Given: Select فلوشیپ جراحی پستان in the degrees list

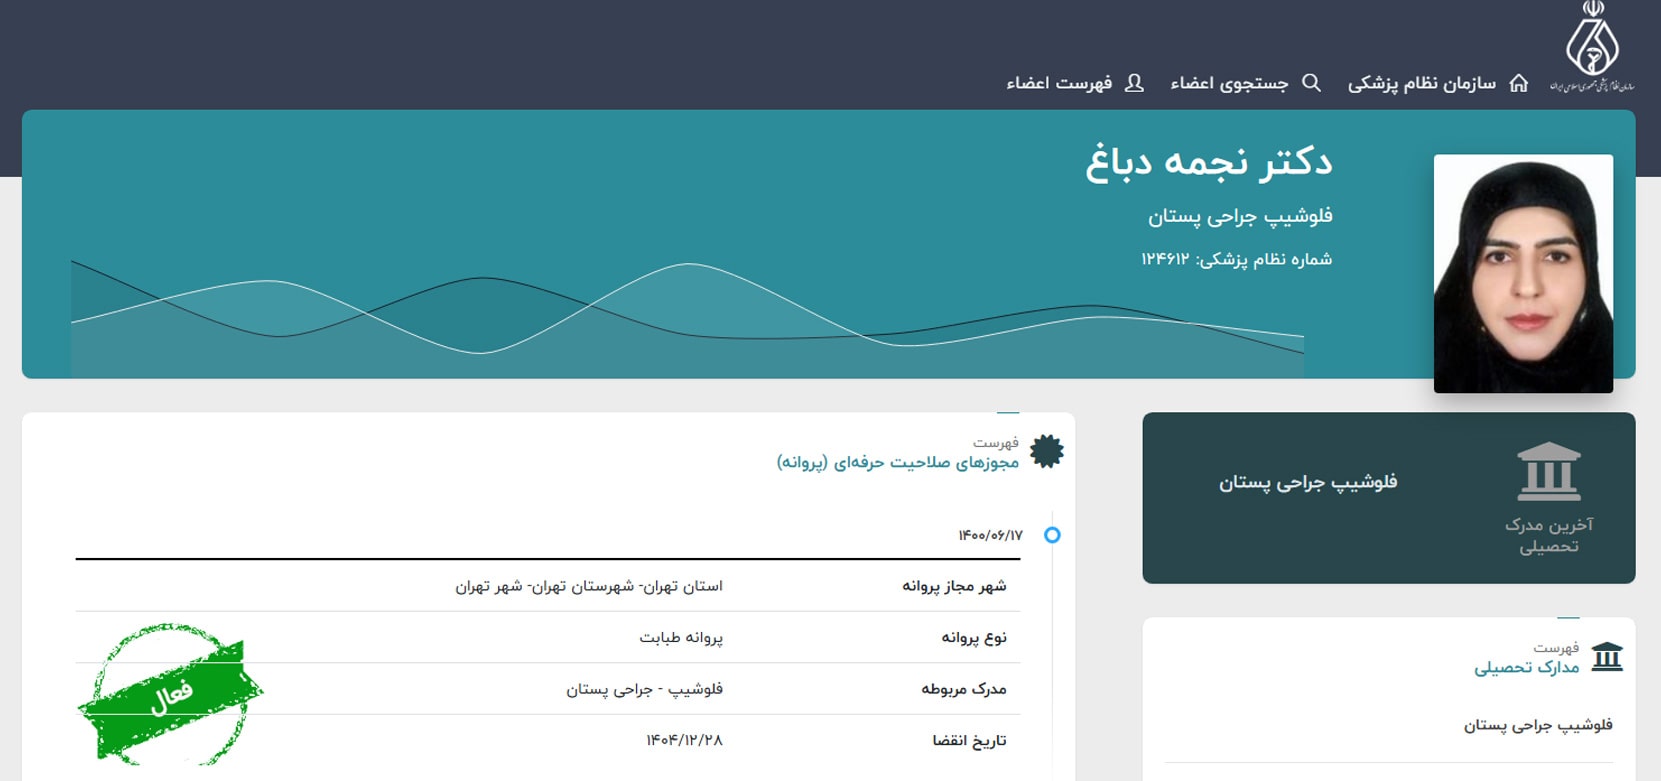Looking at the screenshot, I should point(1537,725).
